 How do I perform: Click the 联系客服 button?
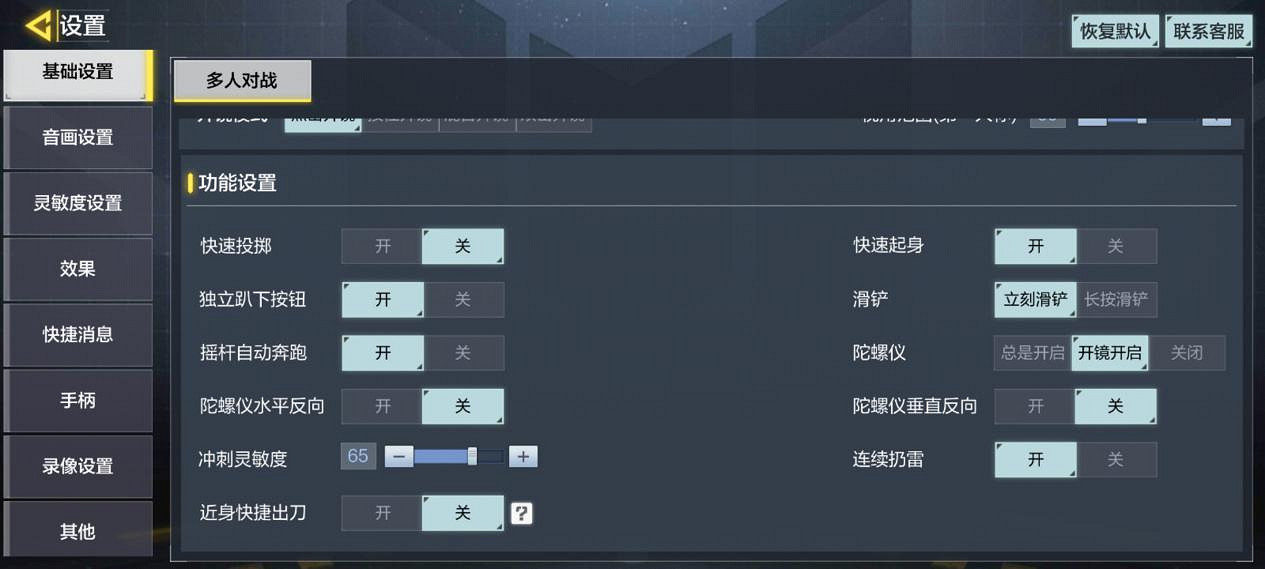(x=1209, y=31)
